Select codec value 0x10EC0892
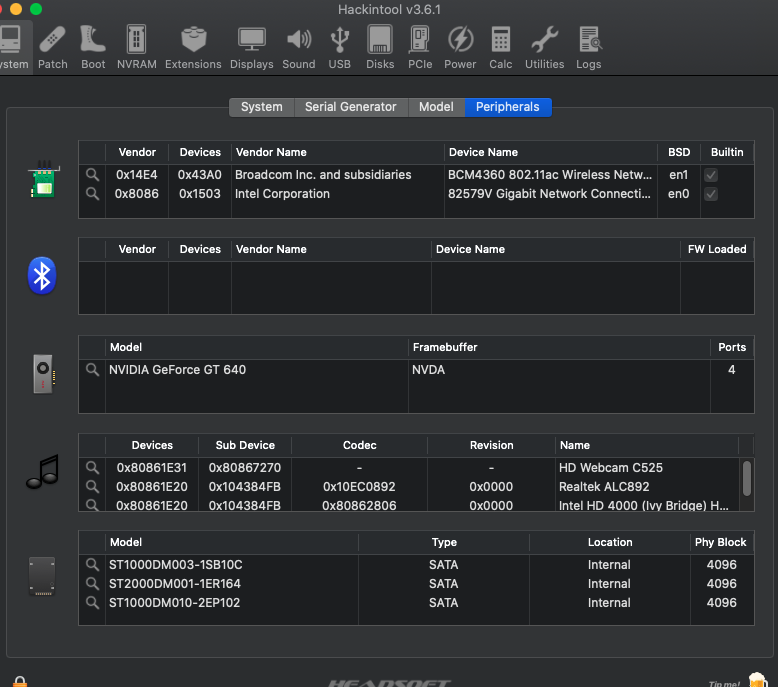Viewport: 778px width, 687px height. click(359, 486)
